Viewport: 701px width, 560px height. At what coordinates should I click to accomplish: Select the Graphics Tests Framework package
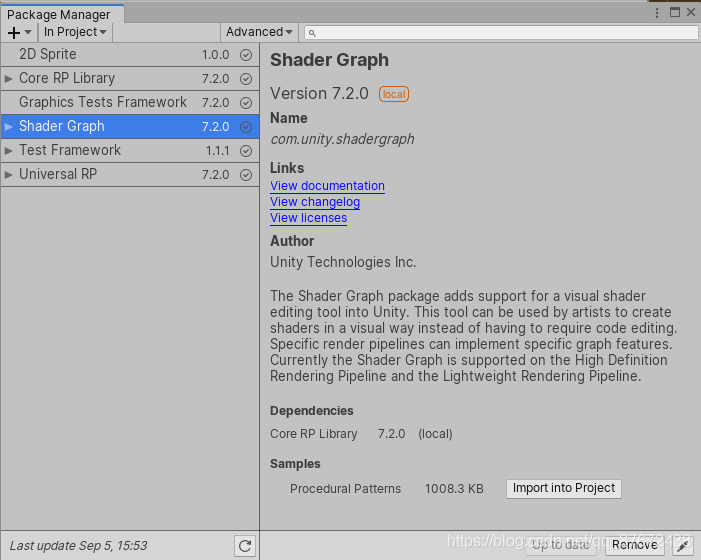(x=130, y=102)
